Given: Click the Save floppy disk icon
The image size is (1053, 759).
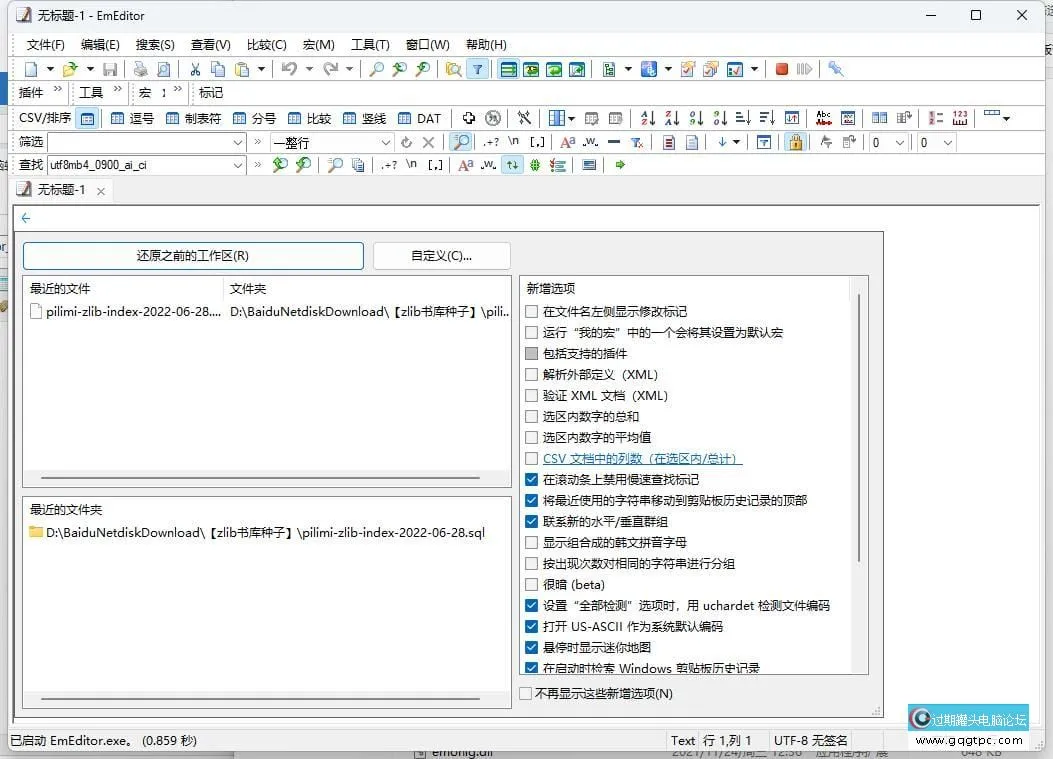Looking at the screenshot, I should 110,69.
